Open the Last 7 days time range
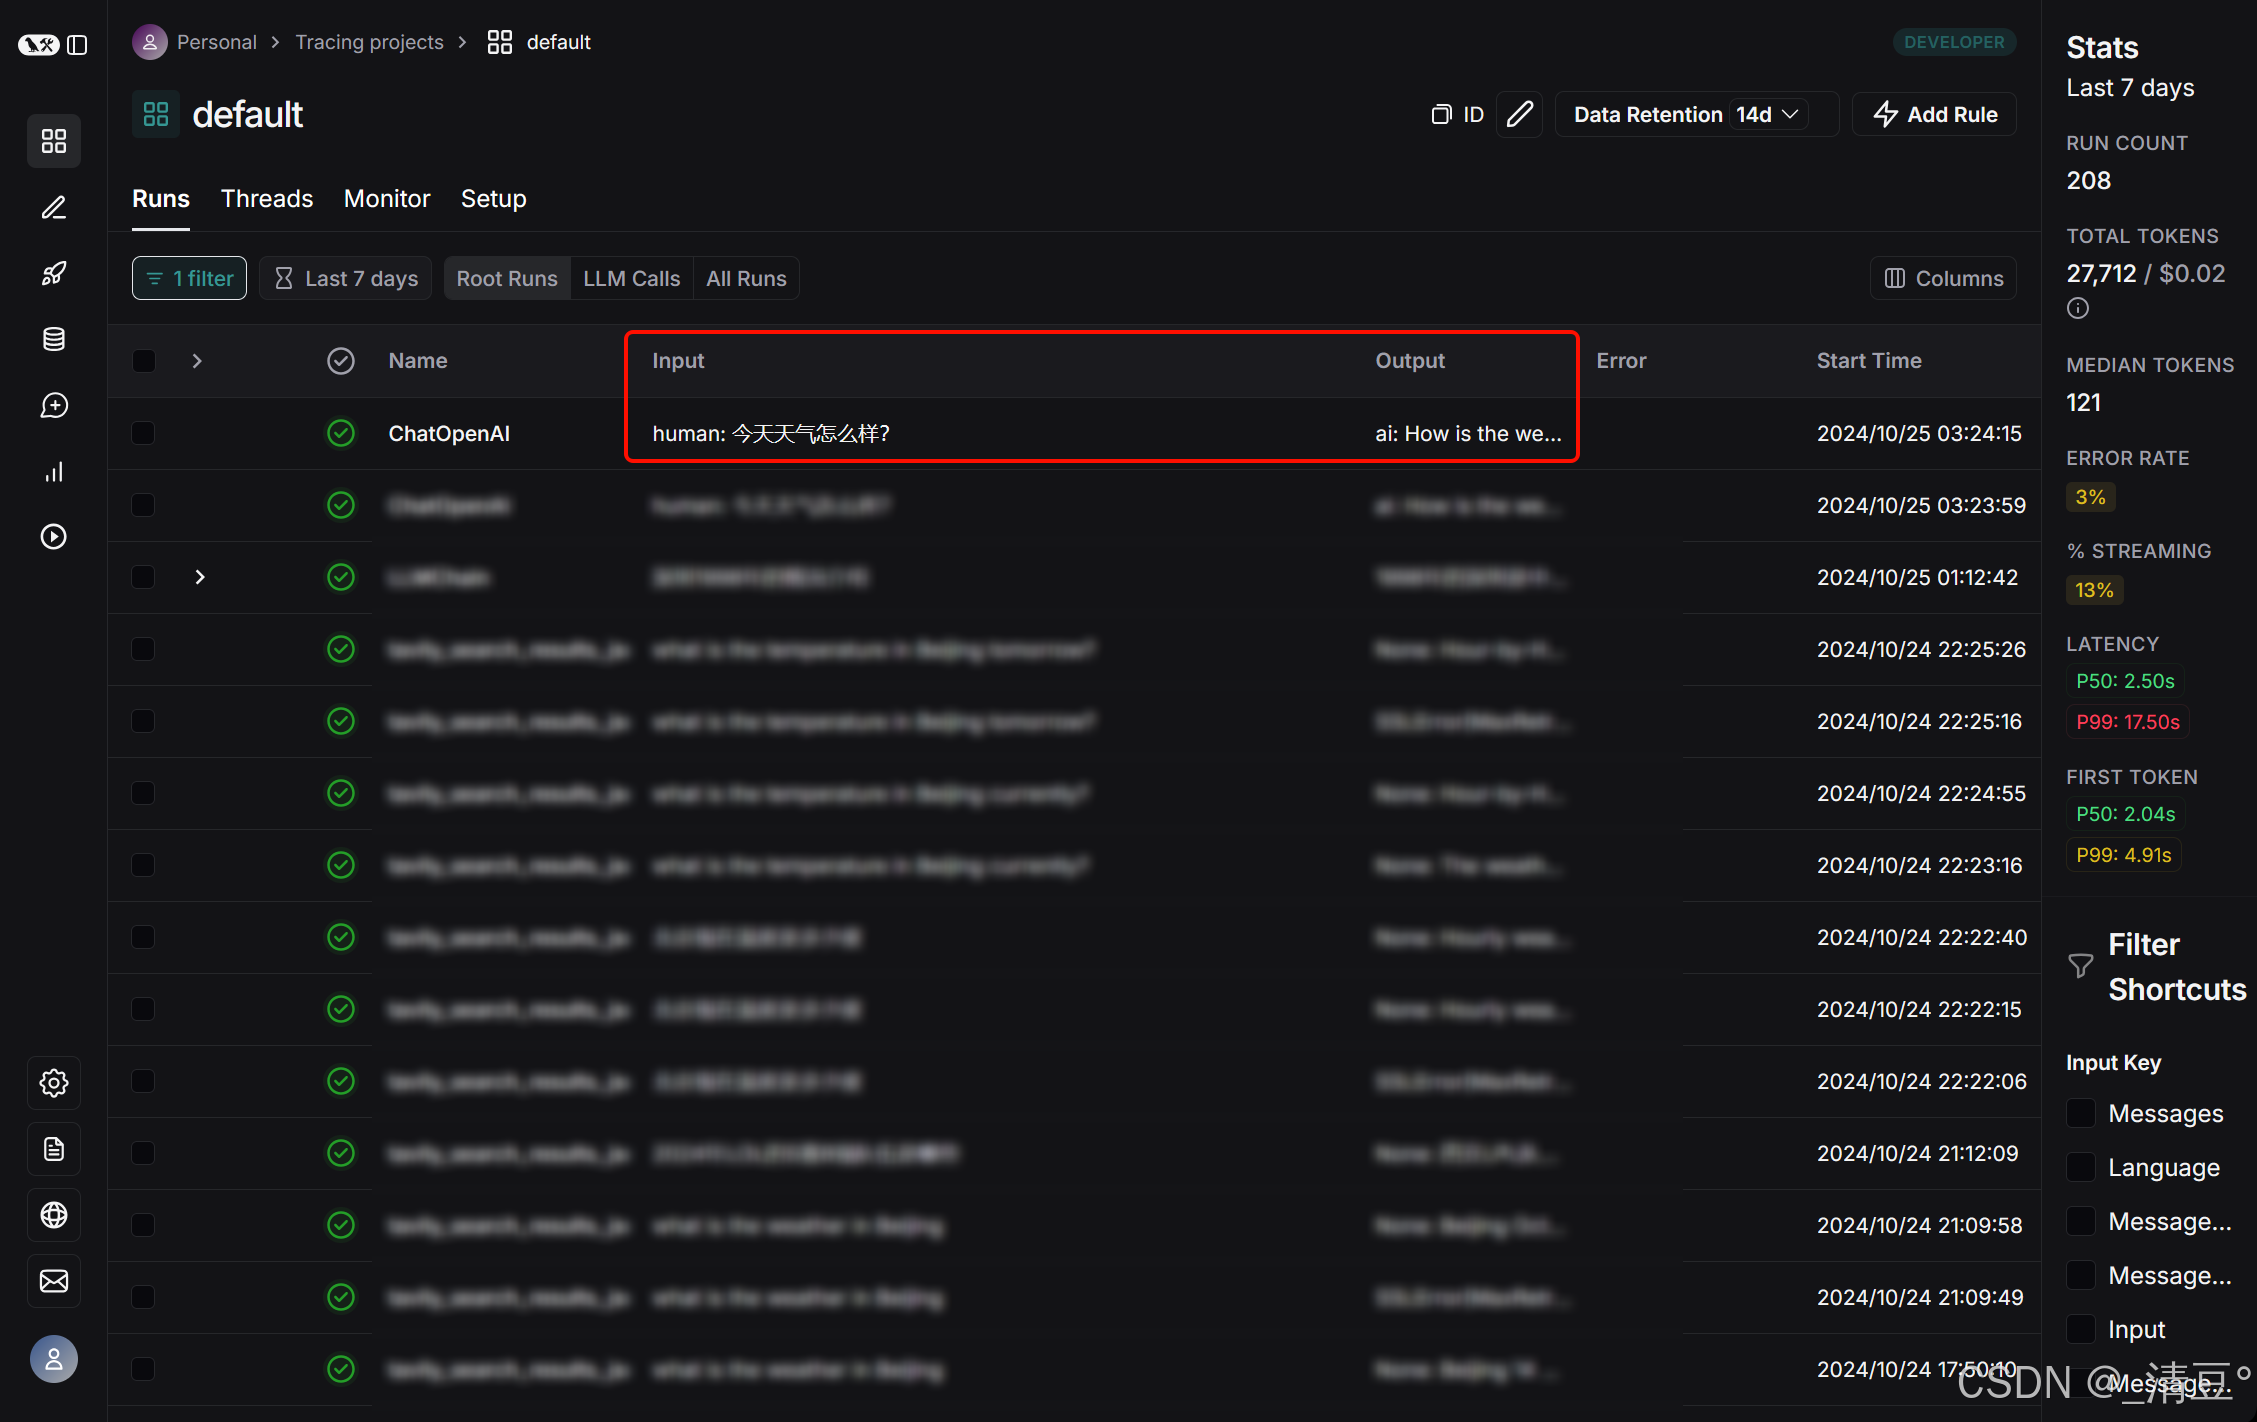This screenshot has width=2257, height=1422. (x=346, y=278)
